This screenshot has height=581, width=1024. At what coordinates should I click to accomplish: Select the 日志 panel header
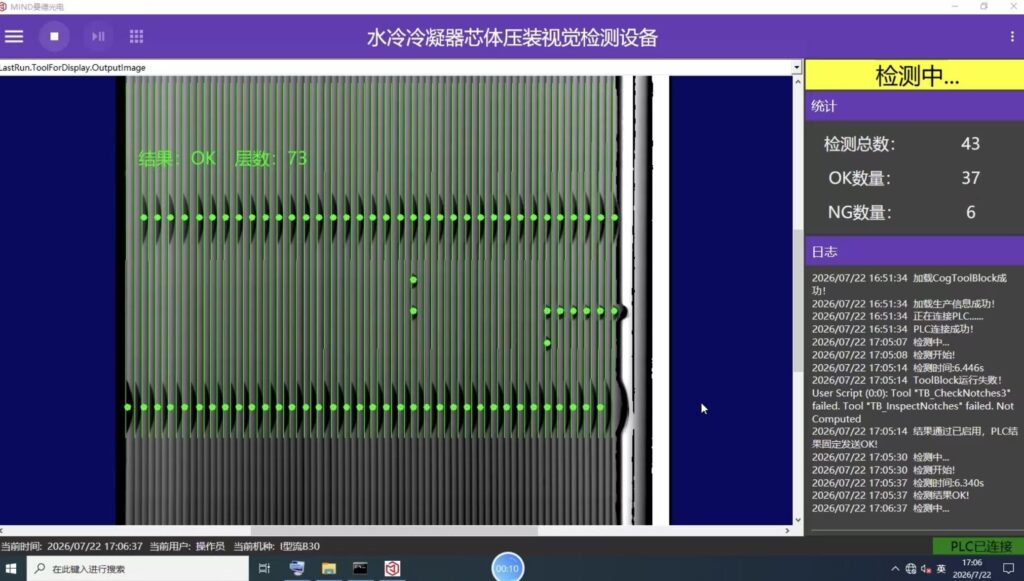coord(914,251)
